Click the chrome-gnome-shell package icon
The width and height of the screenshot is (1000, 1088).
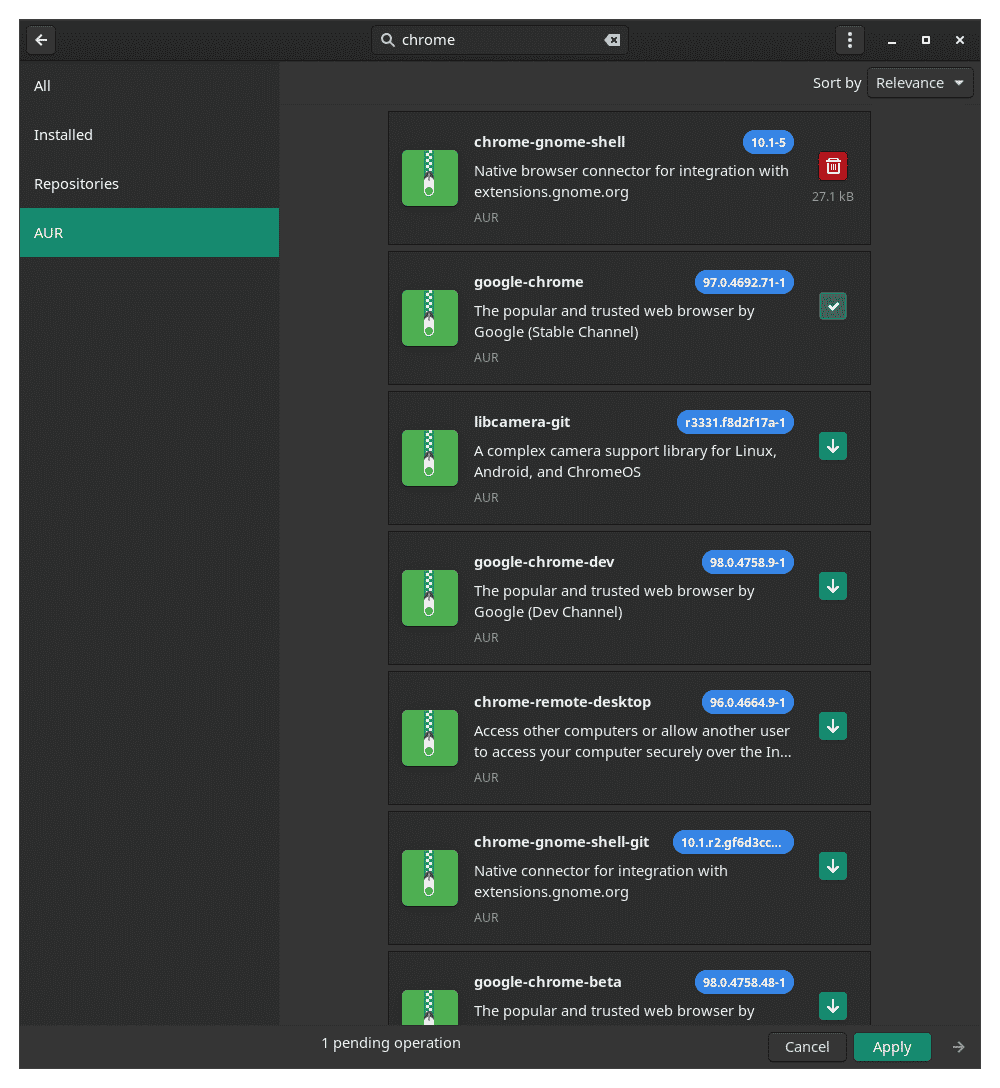pyautogui.click(x=430, y=178)
